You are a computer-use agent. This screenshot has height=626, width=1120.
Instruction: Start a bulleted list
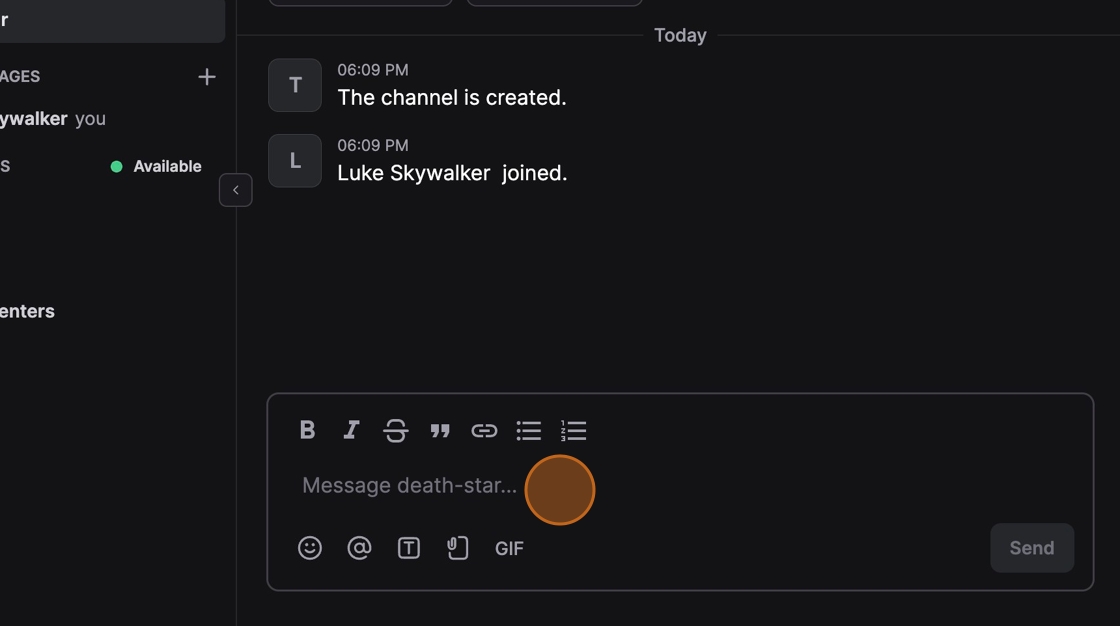(529, 430)
